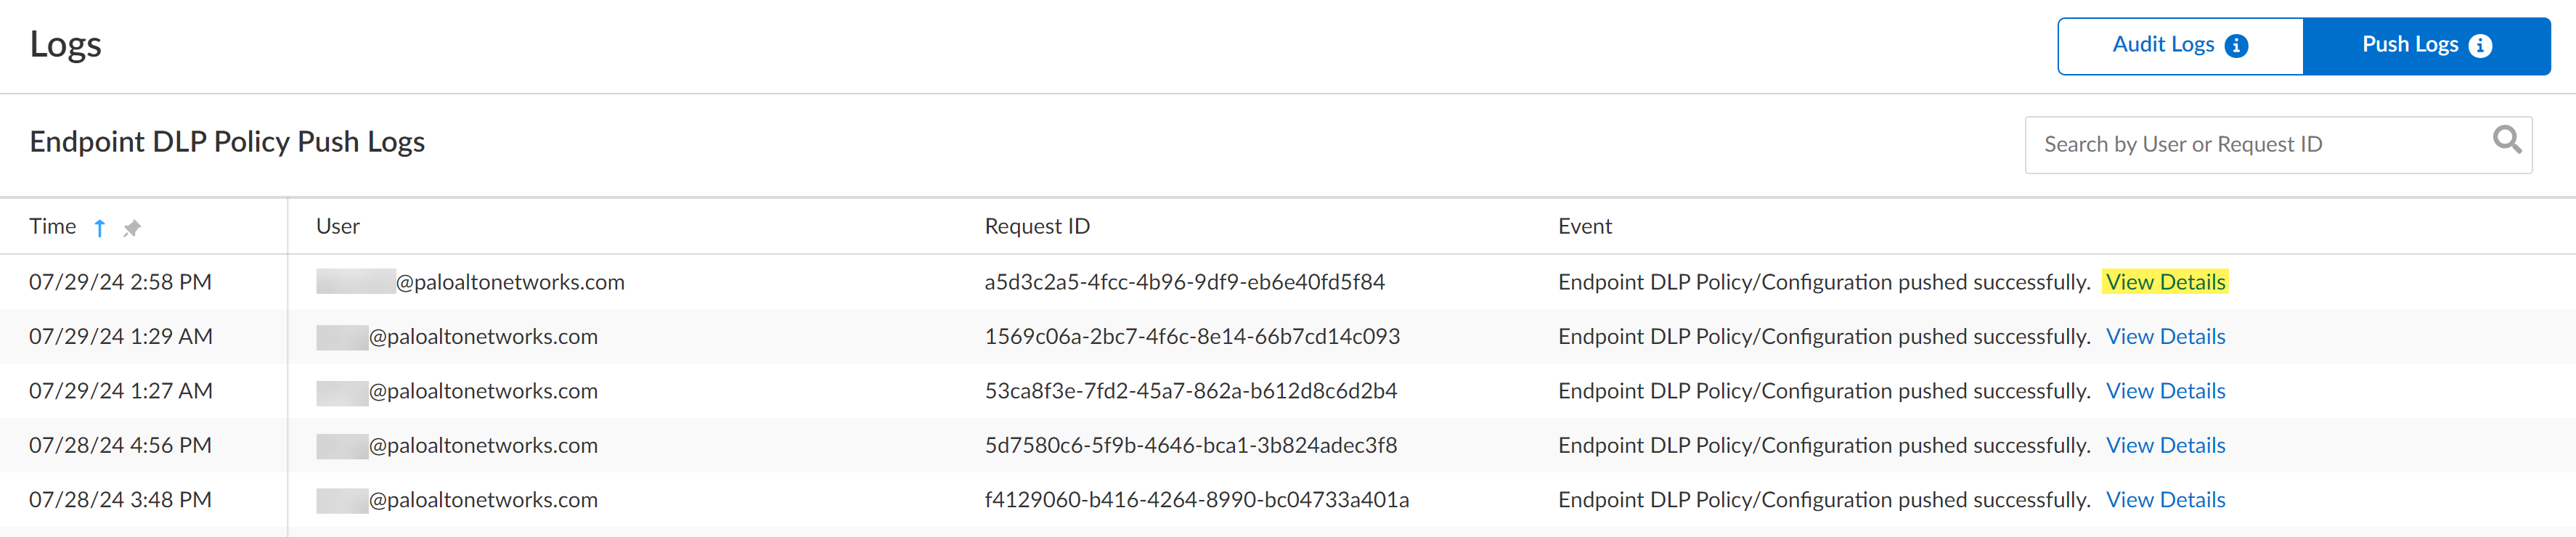Click the Request ID column header
Image resolution: width=2576 pixels, height=537 pixels.
tap(1037, 227)
